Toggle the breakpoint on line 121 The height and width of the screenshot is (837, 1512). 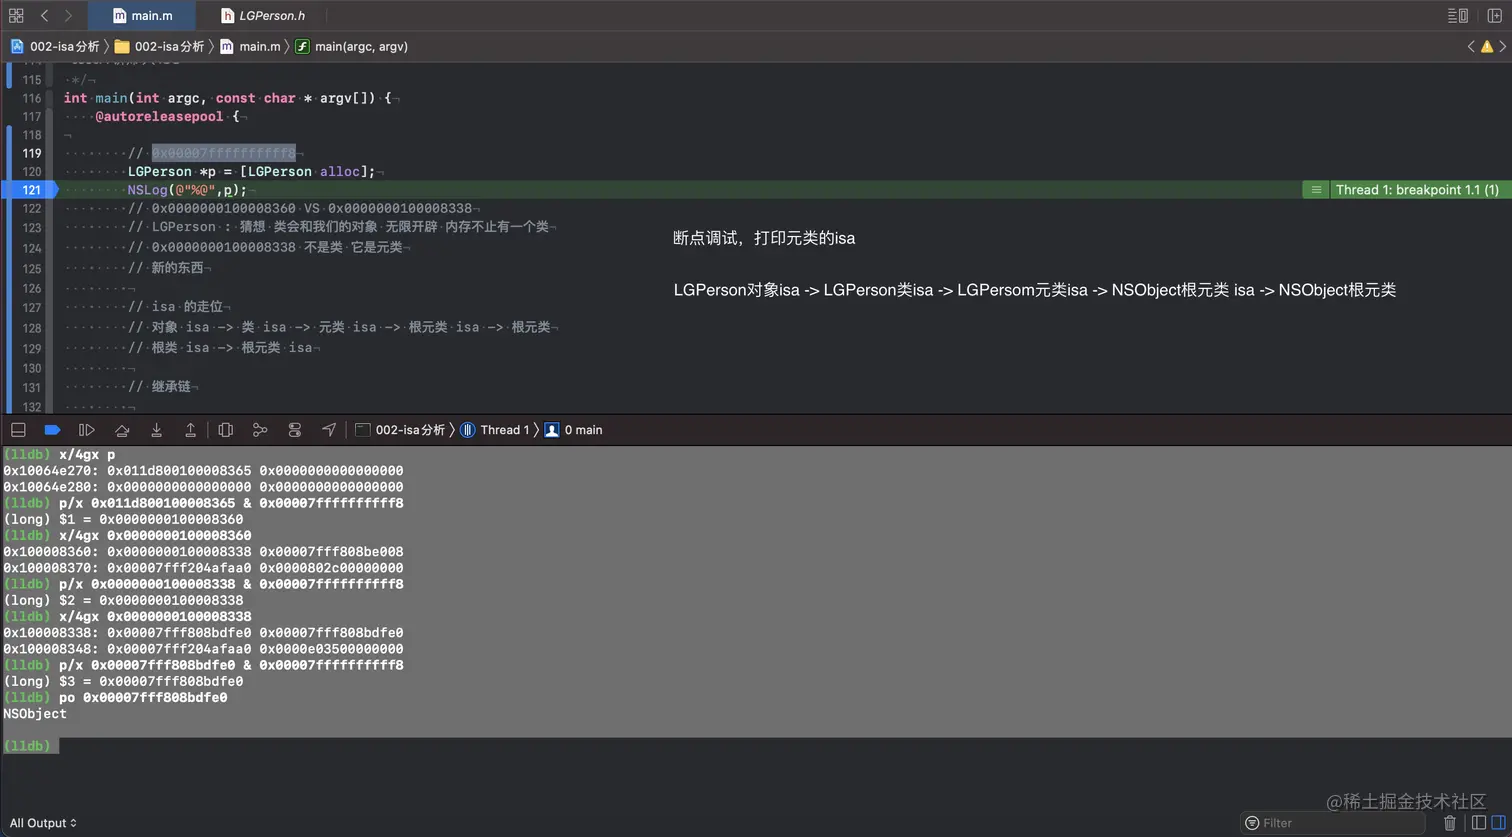[x=32, y=189]
